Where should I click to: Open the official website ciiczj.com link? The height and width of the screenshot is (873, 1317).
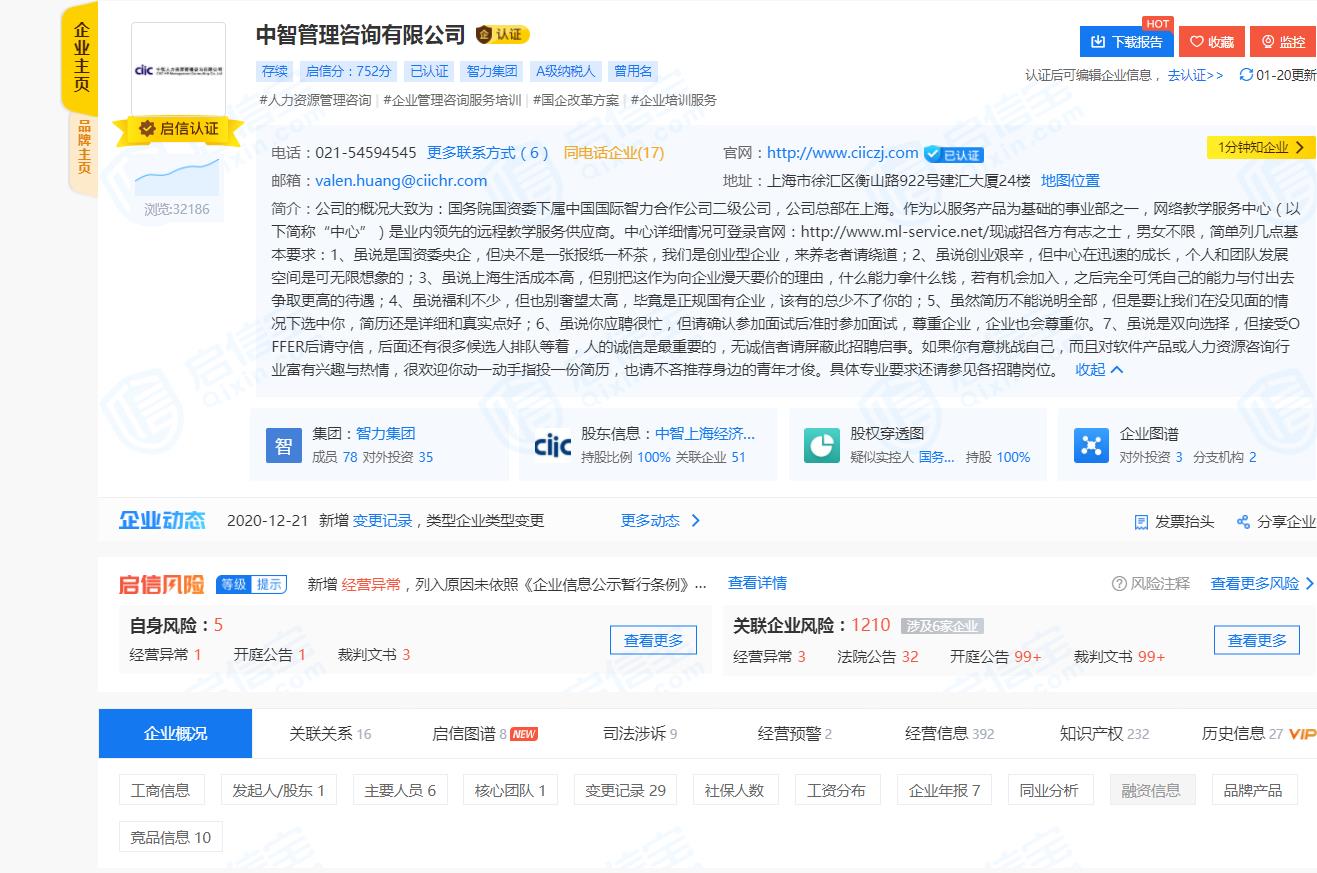point(842,153)
